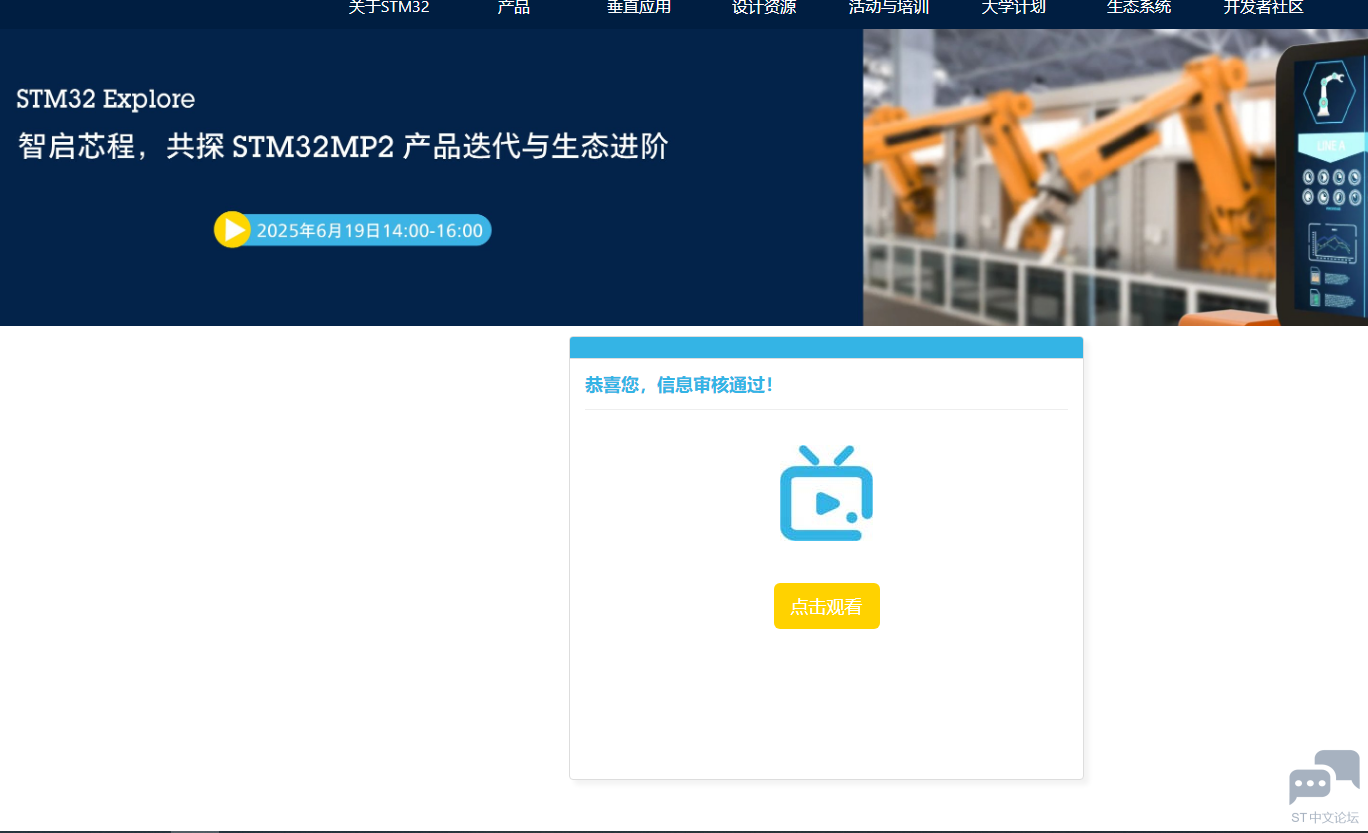This screenshot has width=1368, height=833.
Task: Click the yellow play icon on the banner
Action: (232, 230)
